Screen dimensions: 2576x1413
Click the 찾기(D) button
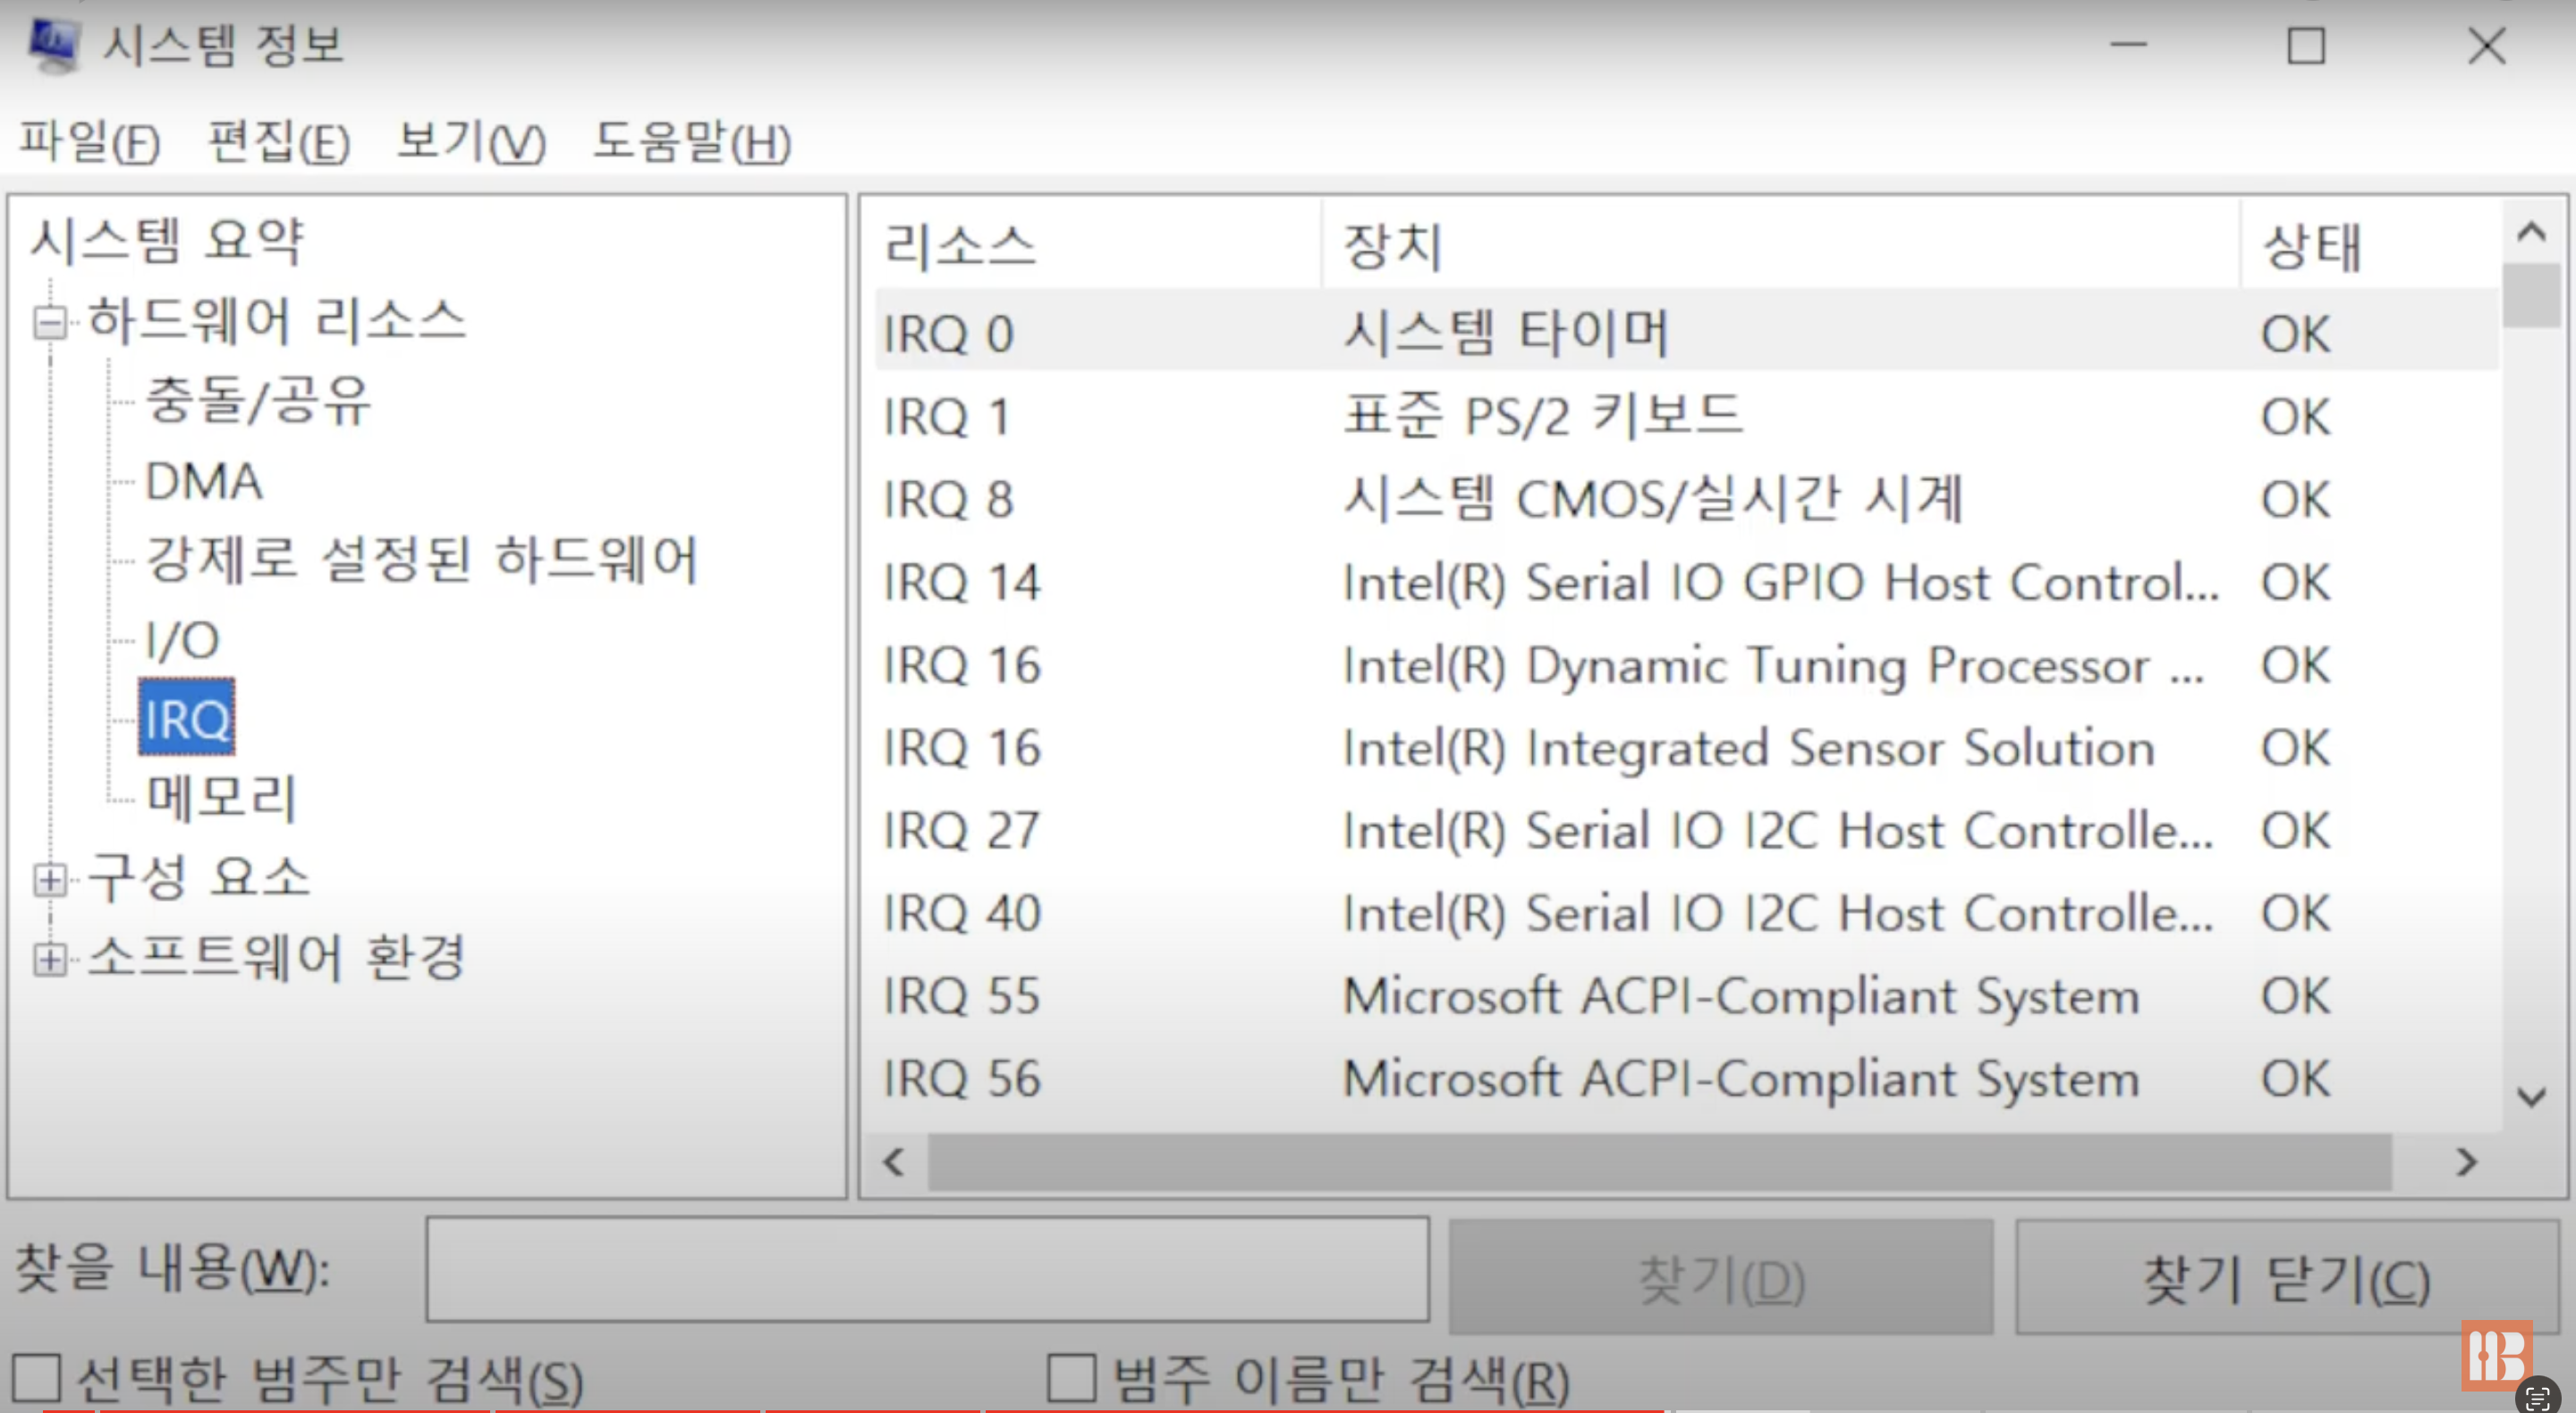(x=1720, y=1277)
